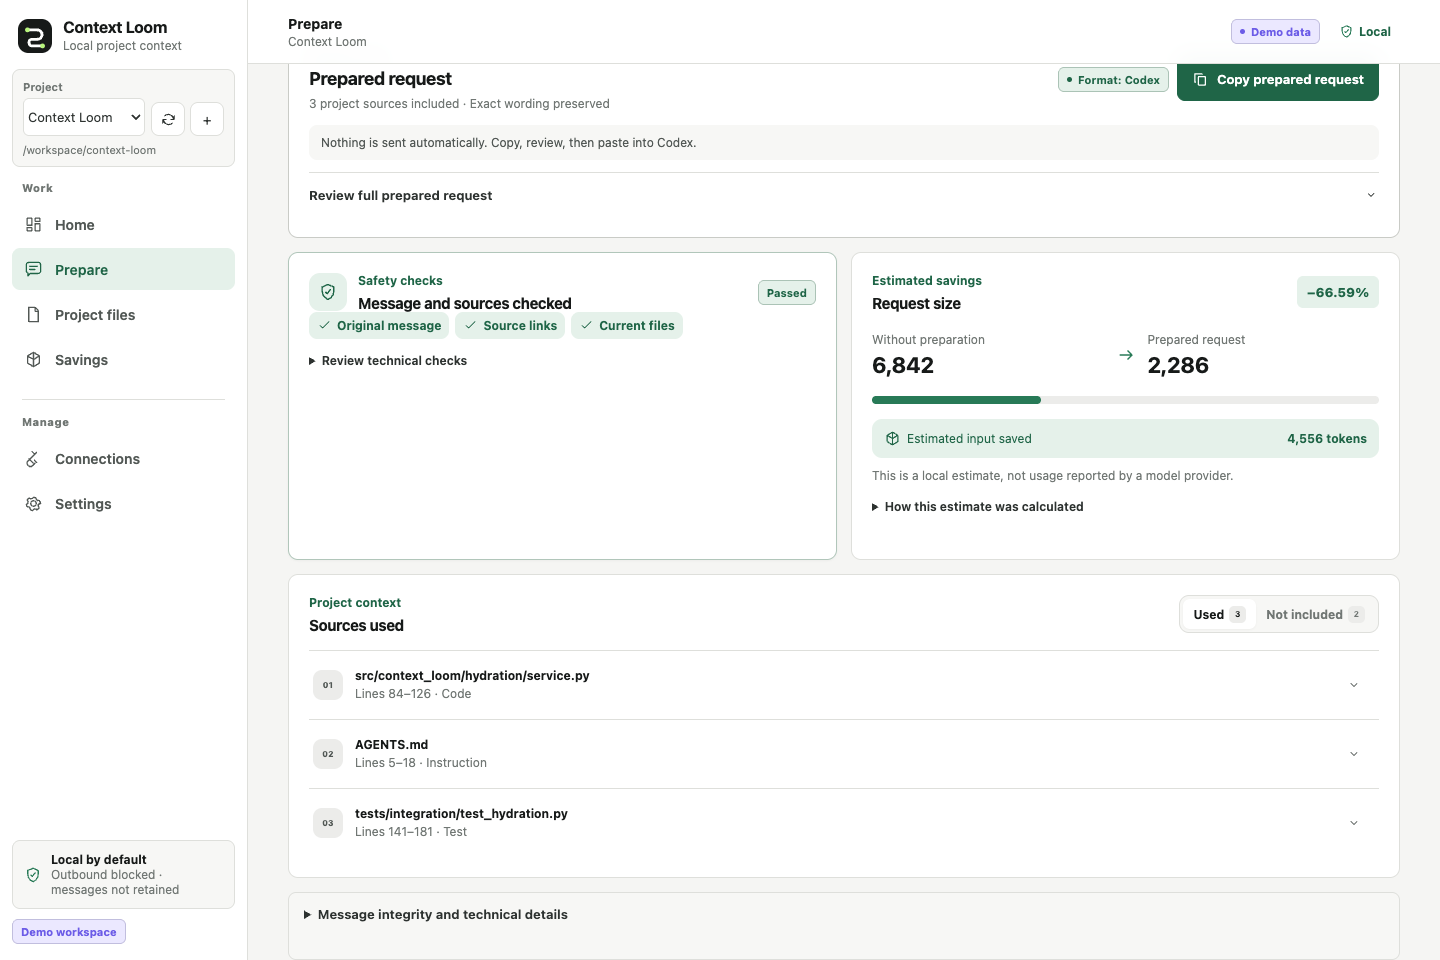Expand Message integrity and technical details

click(436, 915)
